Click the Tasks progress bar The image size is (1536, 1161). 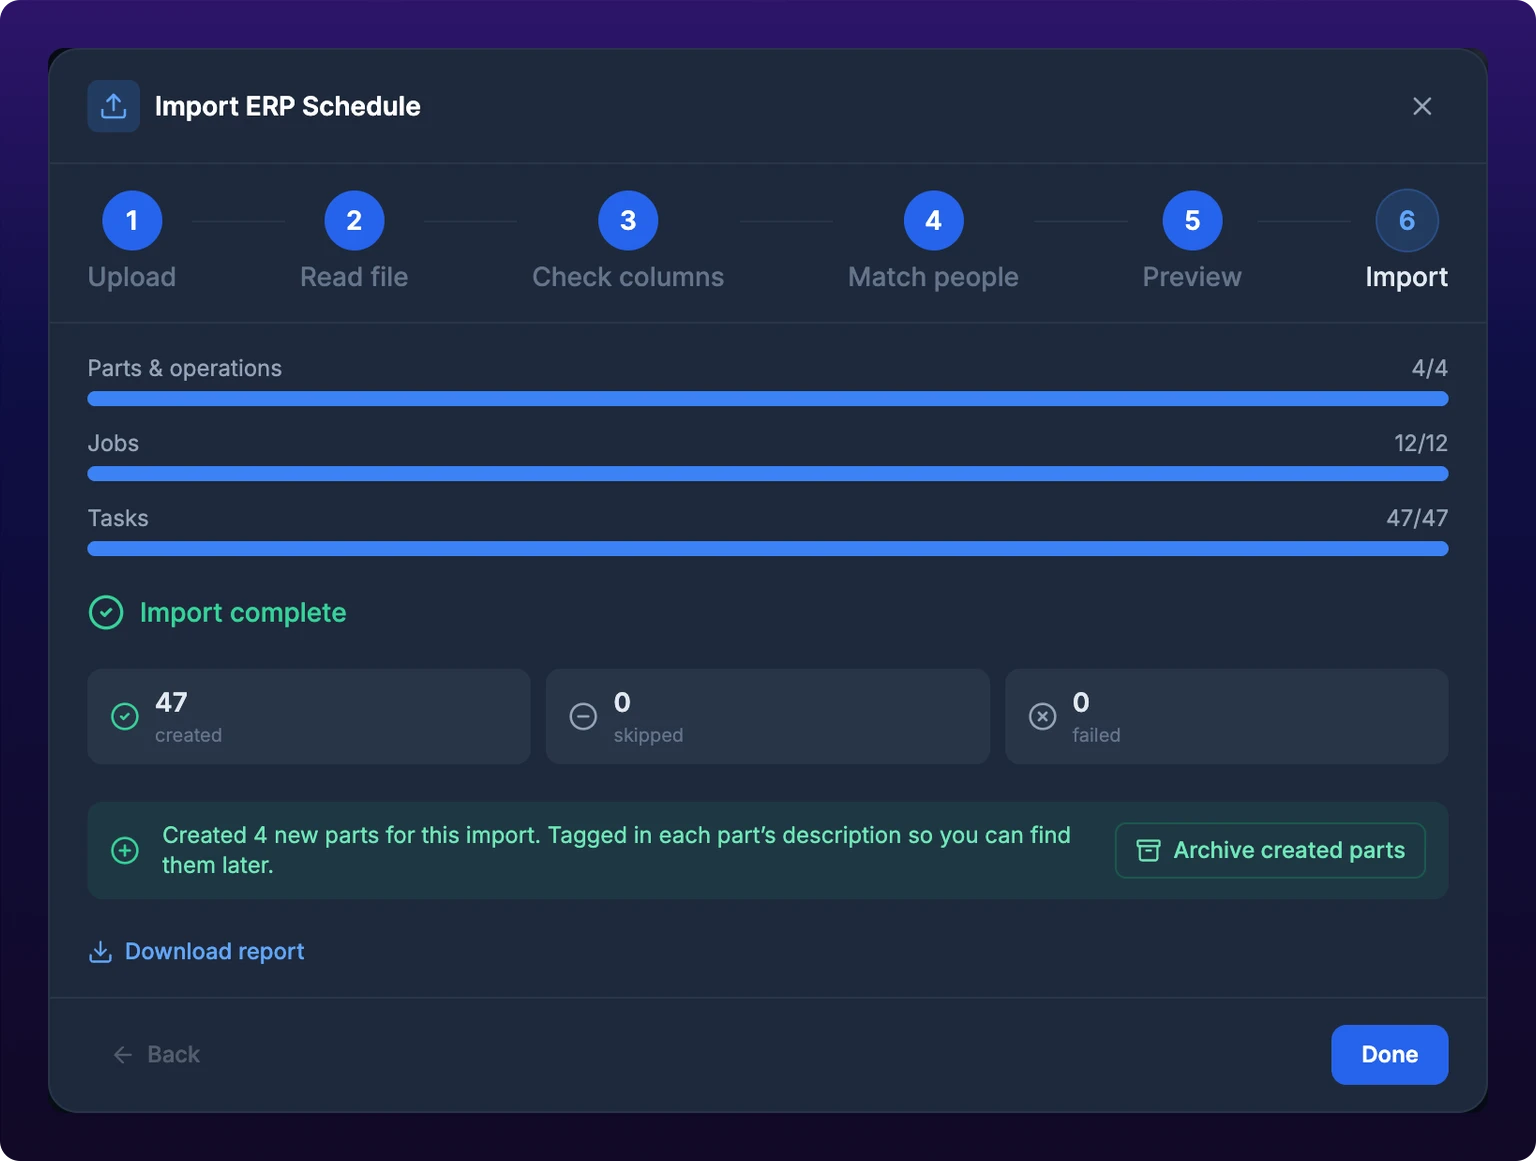coord(768,548)
